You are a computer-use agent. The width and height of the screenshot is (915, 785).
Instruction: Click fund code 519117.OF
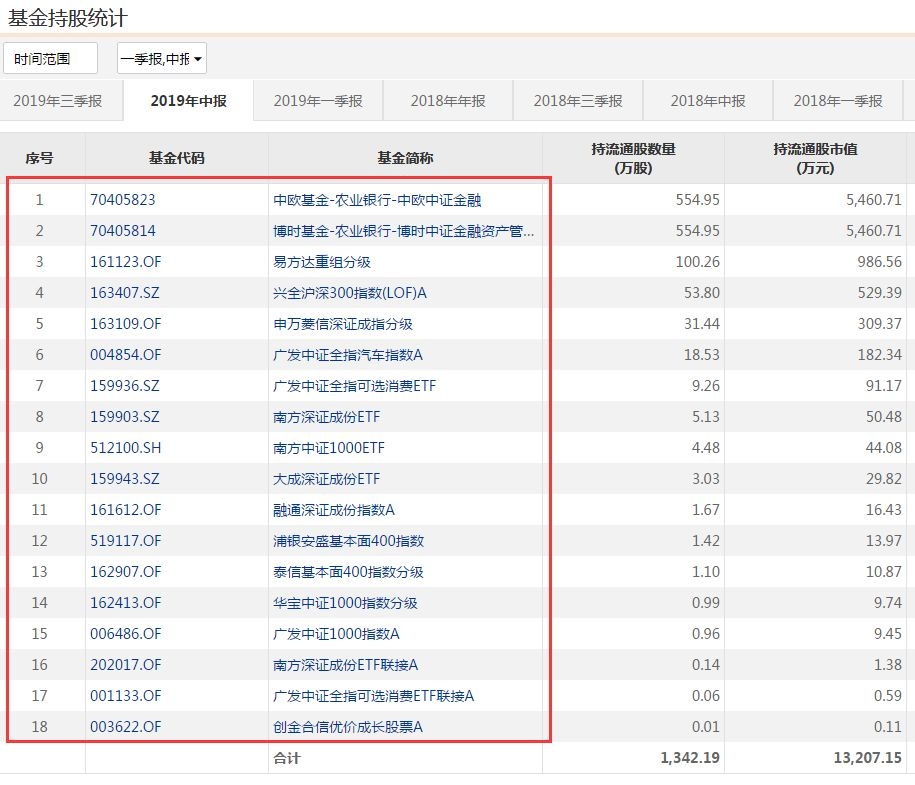[x=125, y=541]
